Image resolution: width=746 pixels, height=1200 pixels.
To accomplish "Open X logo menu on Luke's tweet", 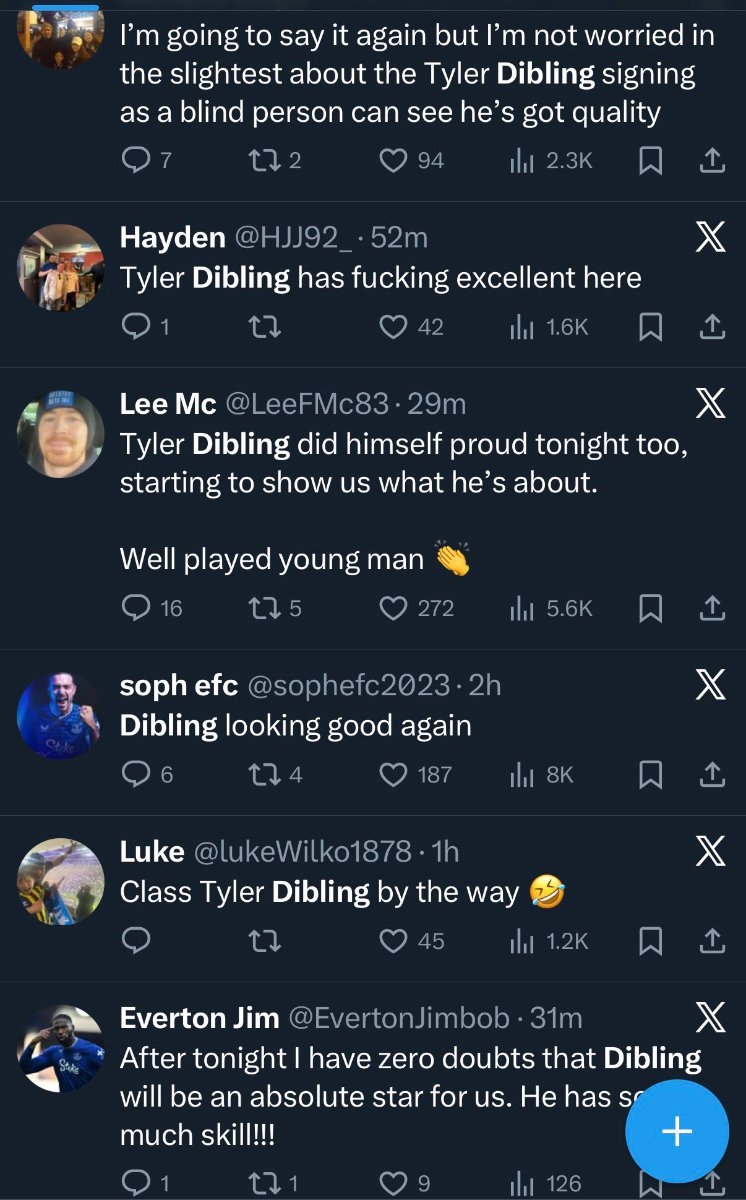I will 710,851.
